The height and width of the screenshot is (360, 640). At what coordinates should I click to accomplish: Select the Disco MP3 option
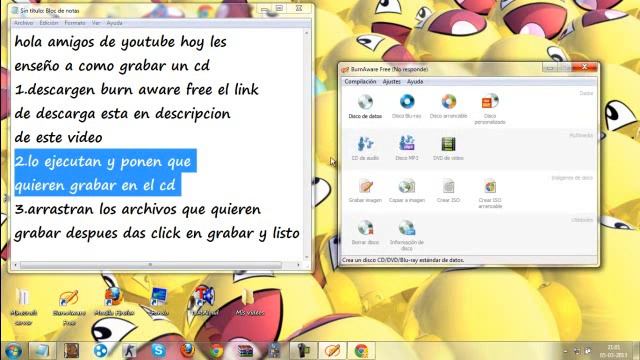coord(407,148)
